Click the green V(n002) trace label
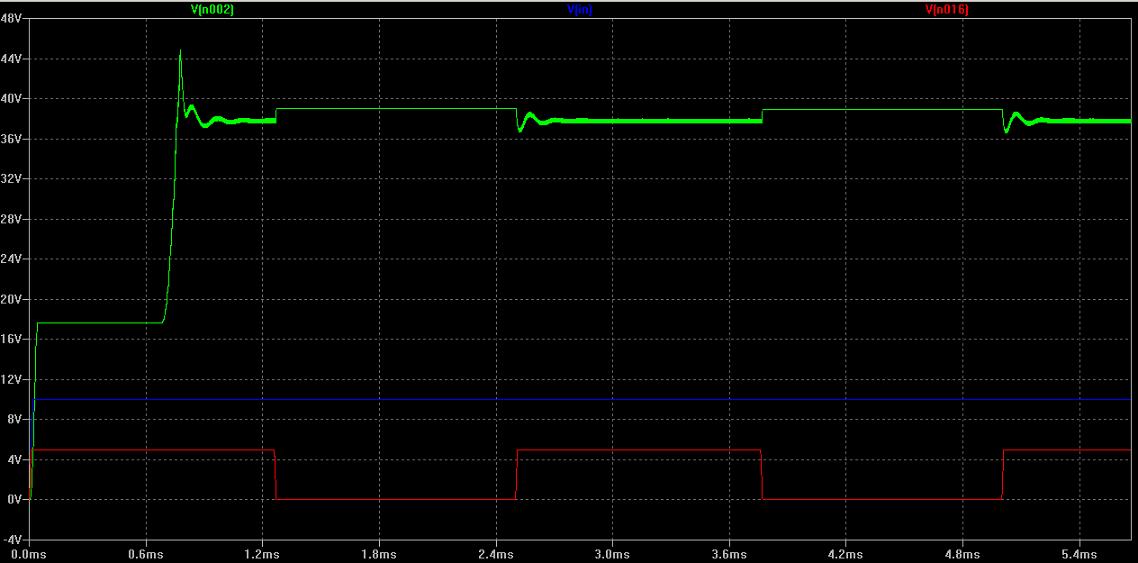This screenshot has height=563, width=1138. click(212, 9)
